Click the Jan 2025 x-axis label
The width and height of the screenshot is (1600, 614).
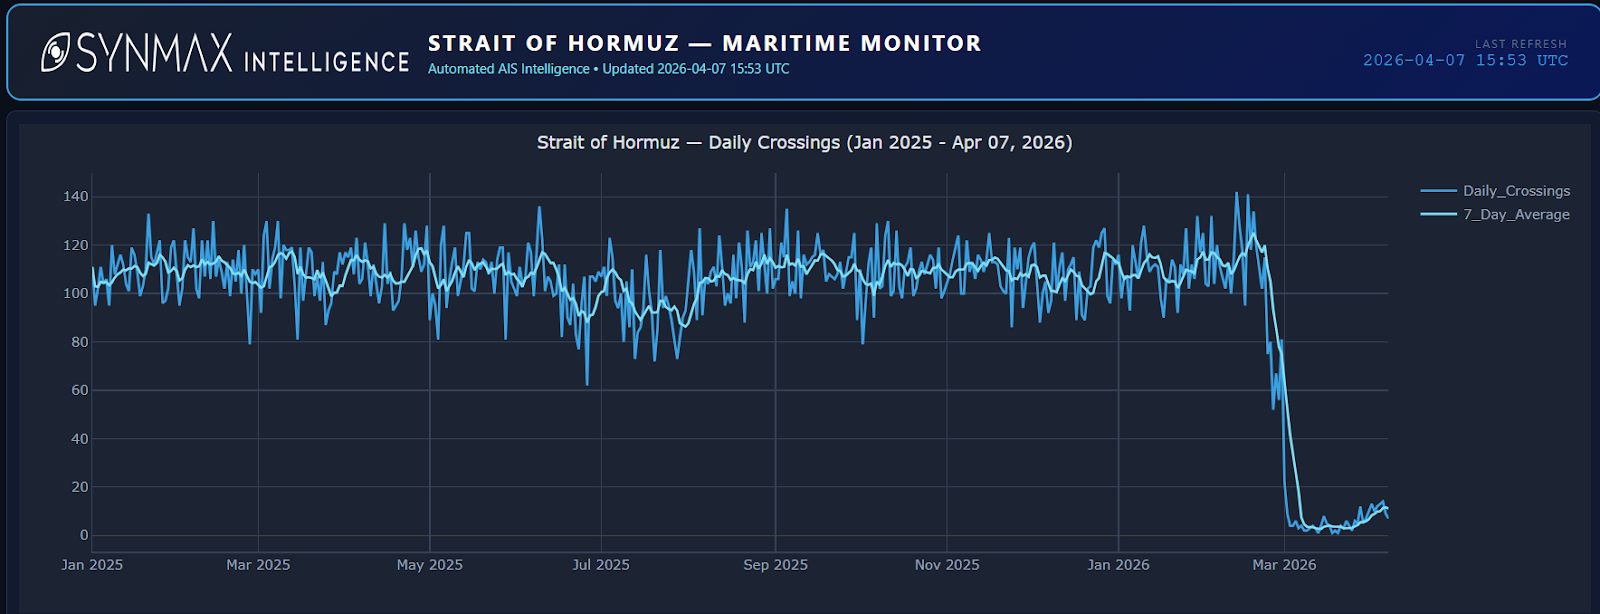click(92, 565)
